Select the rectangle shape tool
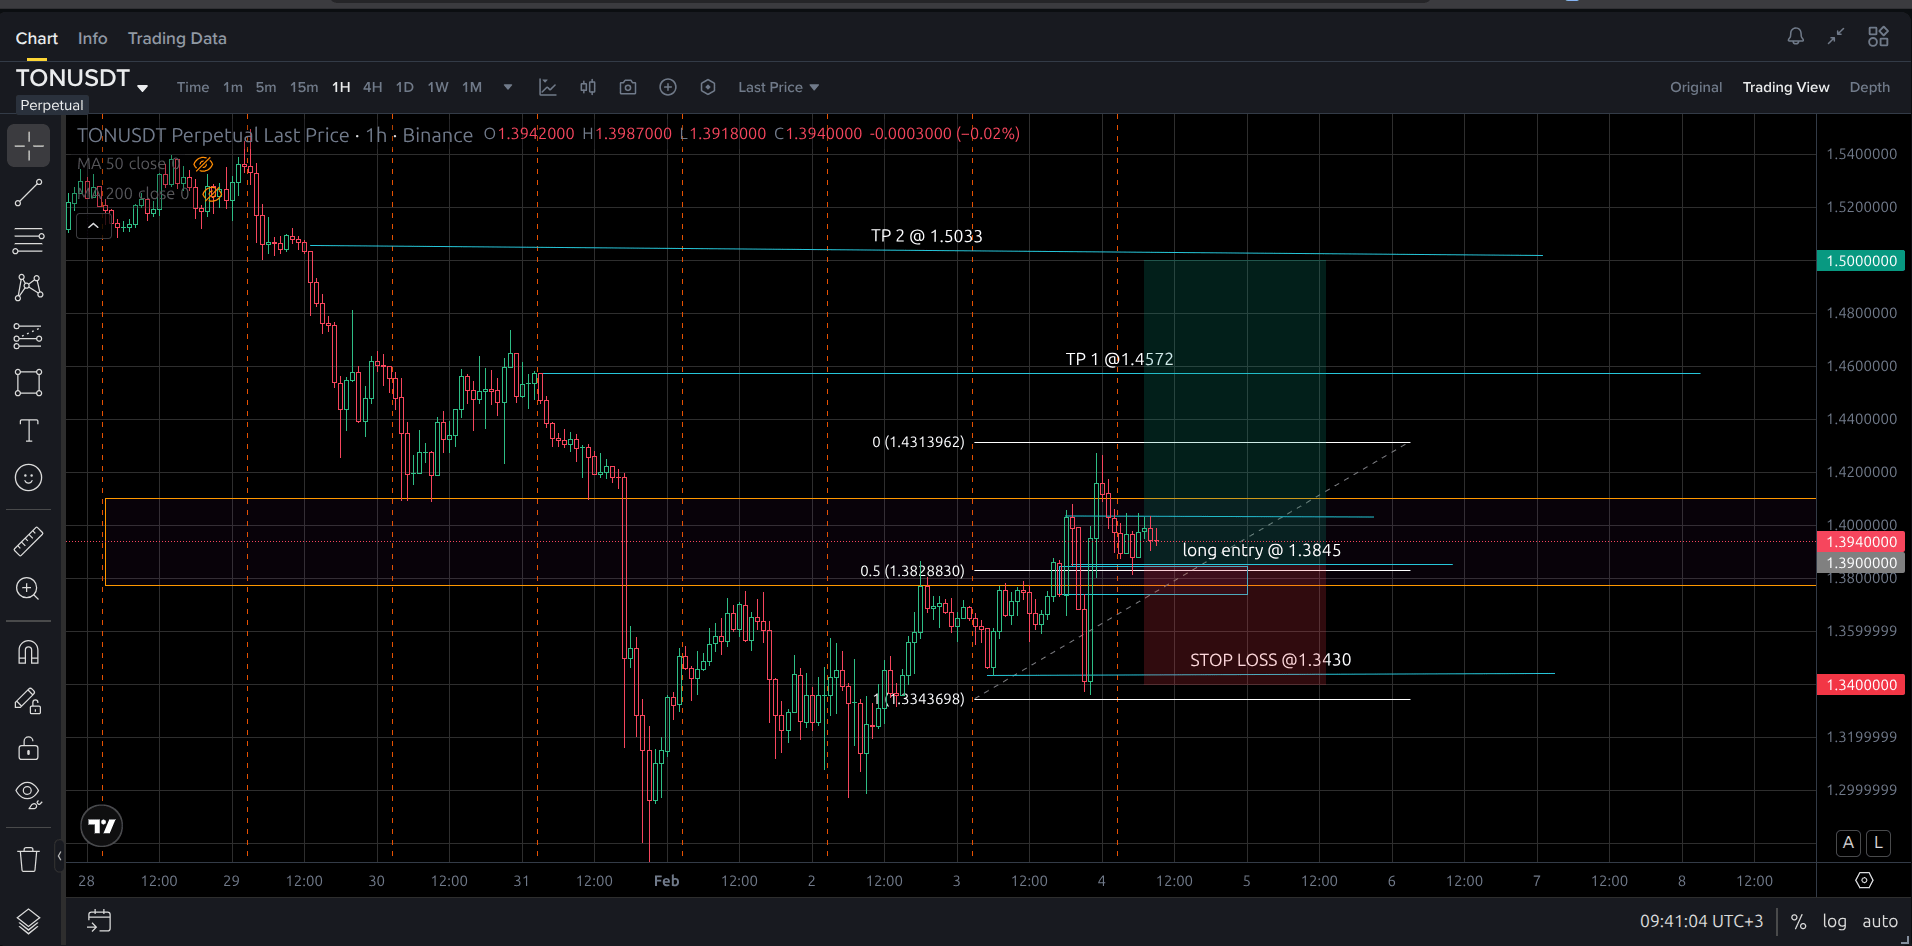The height and width of the screenshot is (946, 1912). click(29, 383)
